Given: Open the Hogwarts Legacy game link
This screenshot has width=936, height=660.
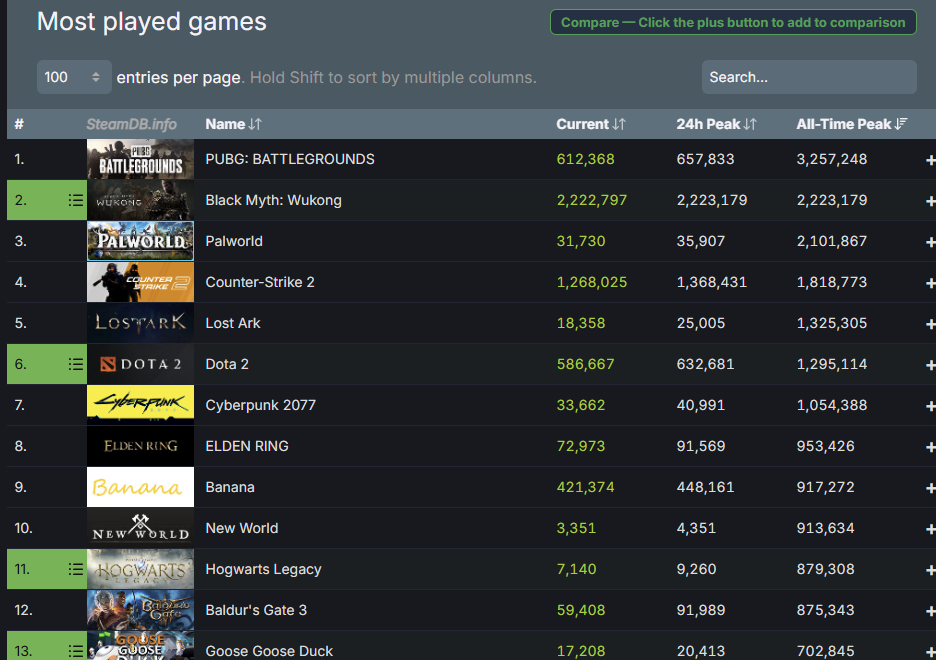Looking at the screenshot, I should pos(263,569).
